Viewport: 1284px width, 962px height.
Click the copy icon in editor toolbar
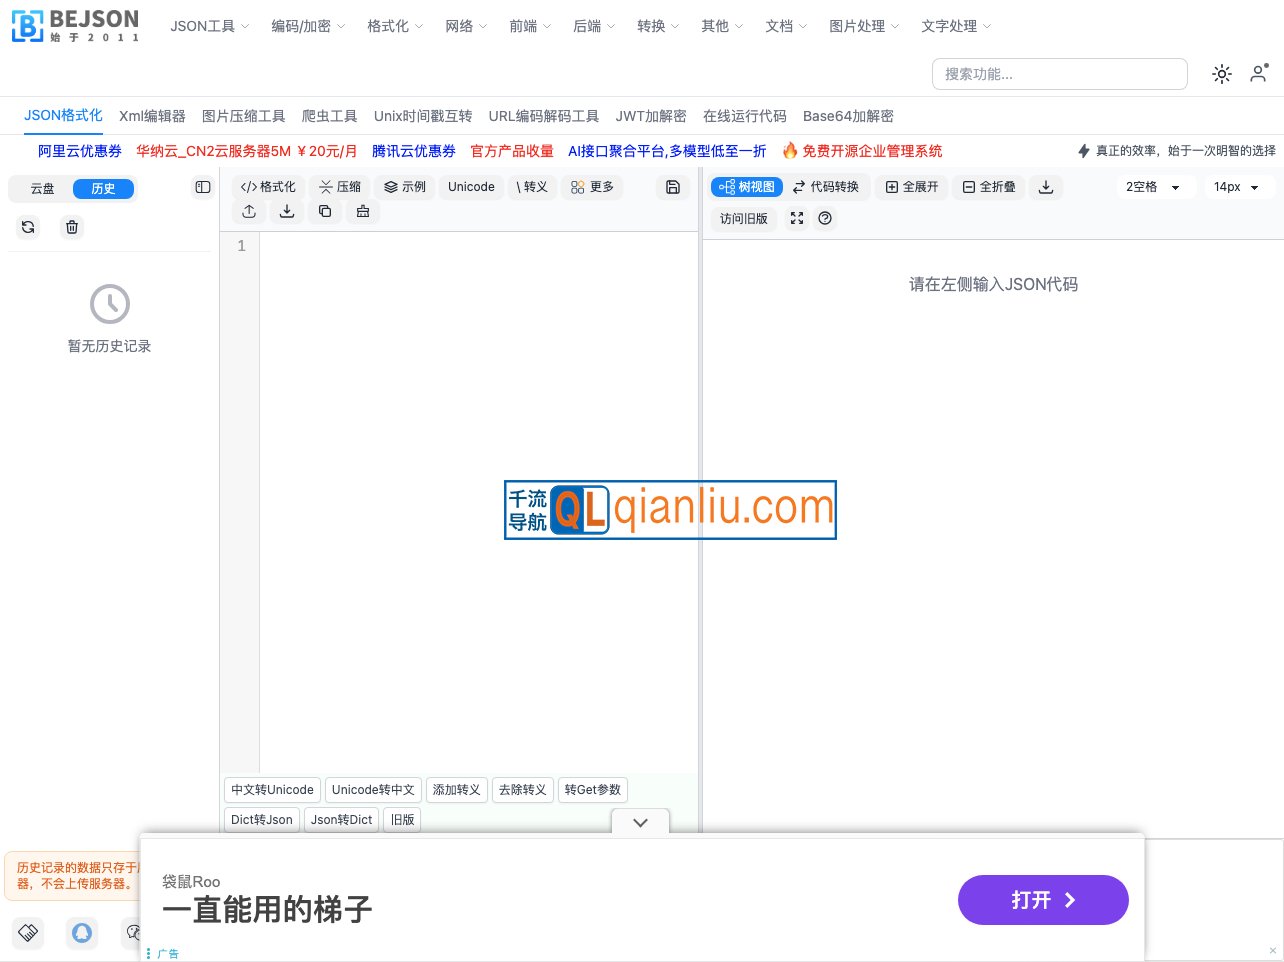[x=325, y=211]
